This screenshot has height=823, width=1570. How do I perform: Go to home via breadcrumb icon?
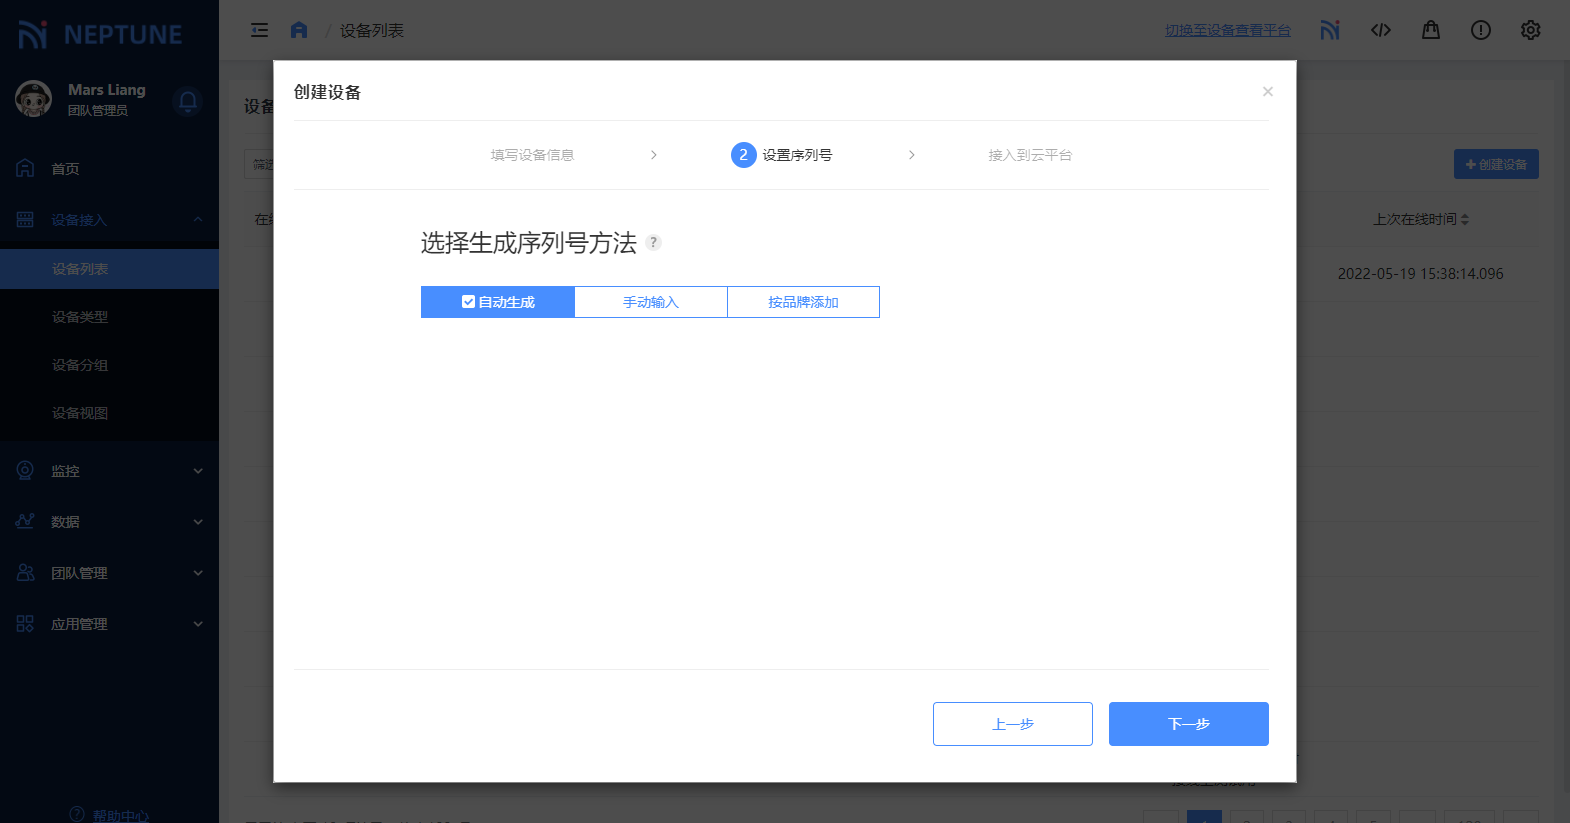point(299,30)
